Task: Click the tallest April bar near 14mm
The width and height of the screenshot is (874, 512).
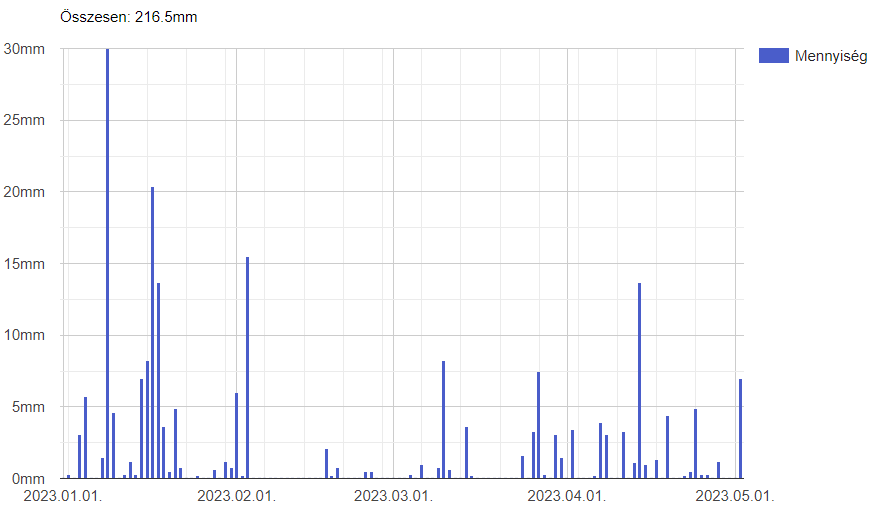Action: pyautogui.click(x=640, y=380)
